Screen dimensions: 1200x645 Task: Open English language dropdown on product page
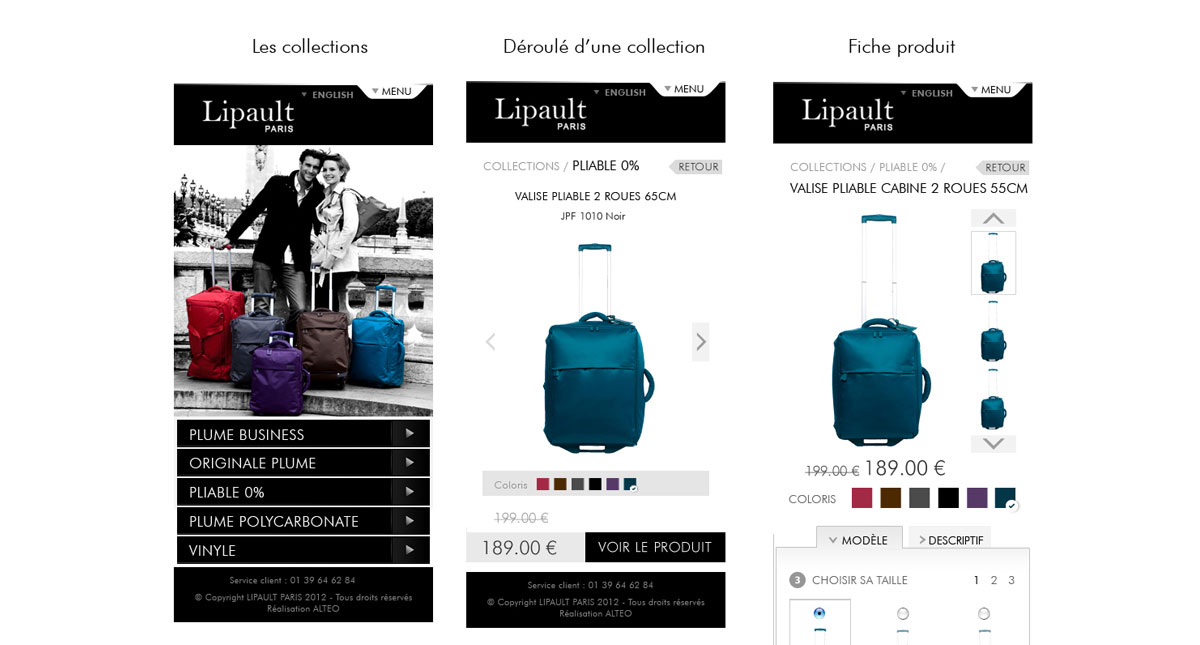(927, 93)
